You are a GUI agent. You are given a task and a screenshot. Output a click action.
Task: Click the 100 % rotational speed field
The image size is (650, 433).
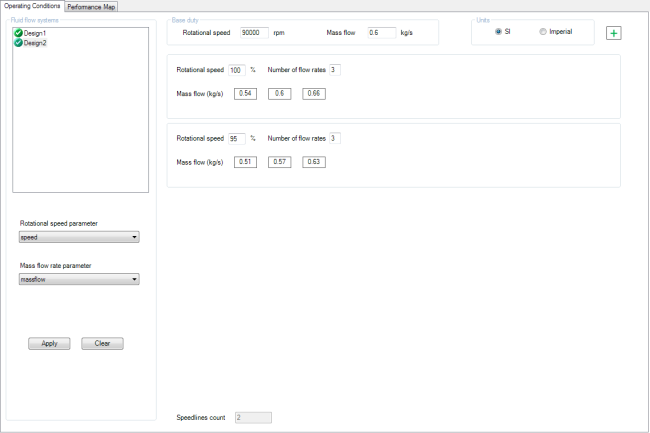[x=237, y=69]
